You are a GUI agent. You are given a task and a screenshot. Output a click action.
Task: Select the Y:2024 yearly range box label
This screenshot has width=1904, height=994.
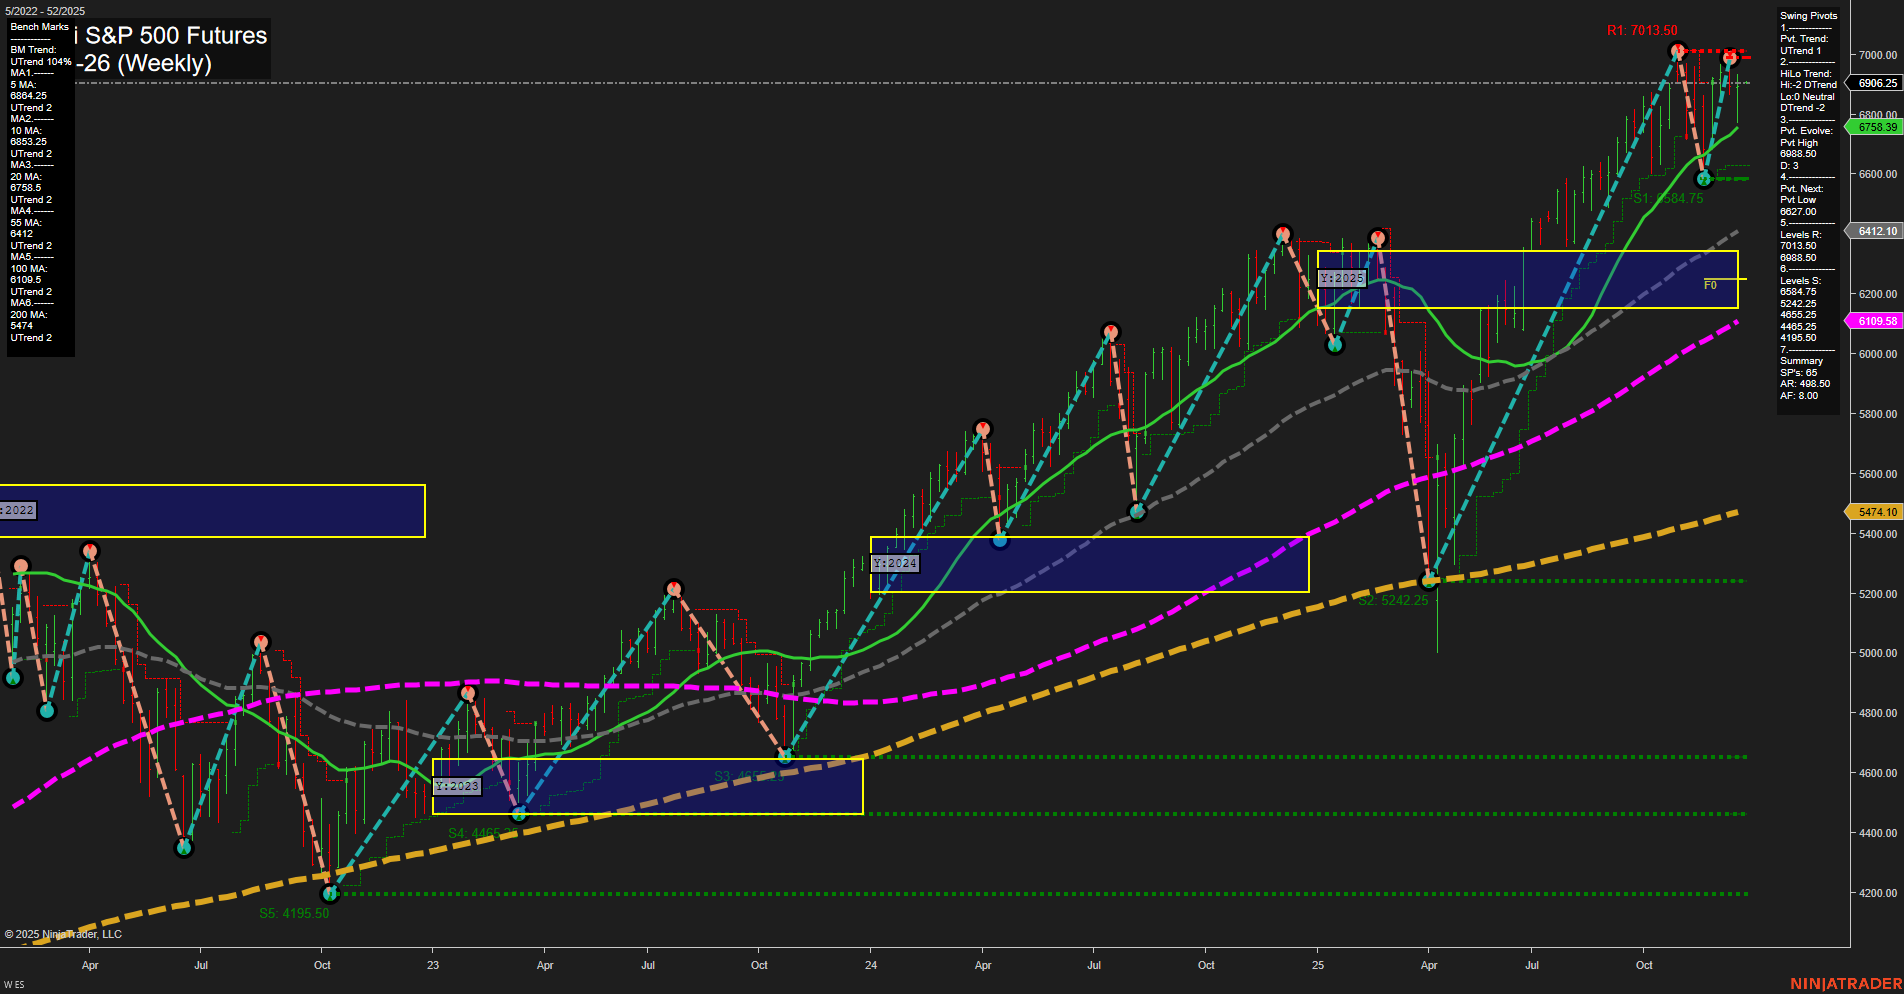point(897,563)
